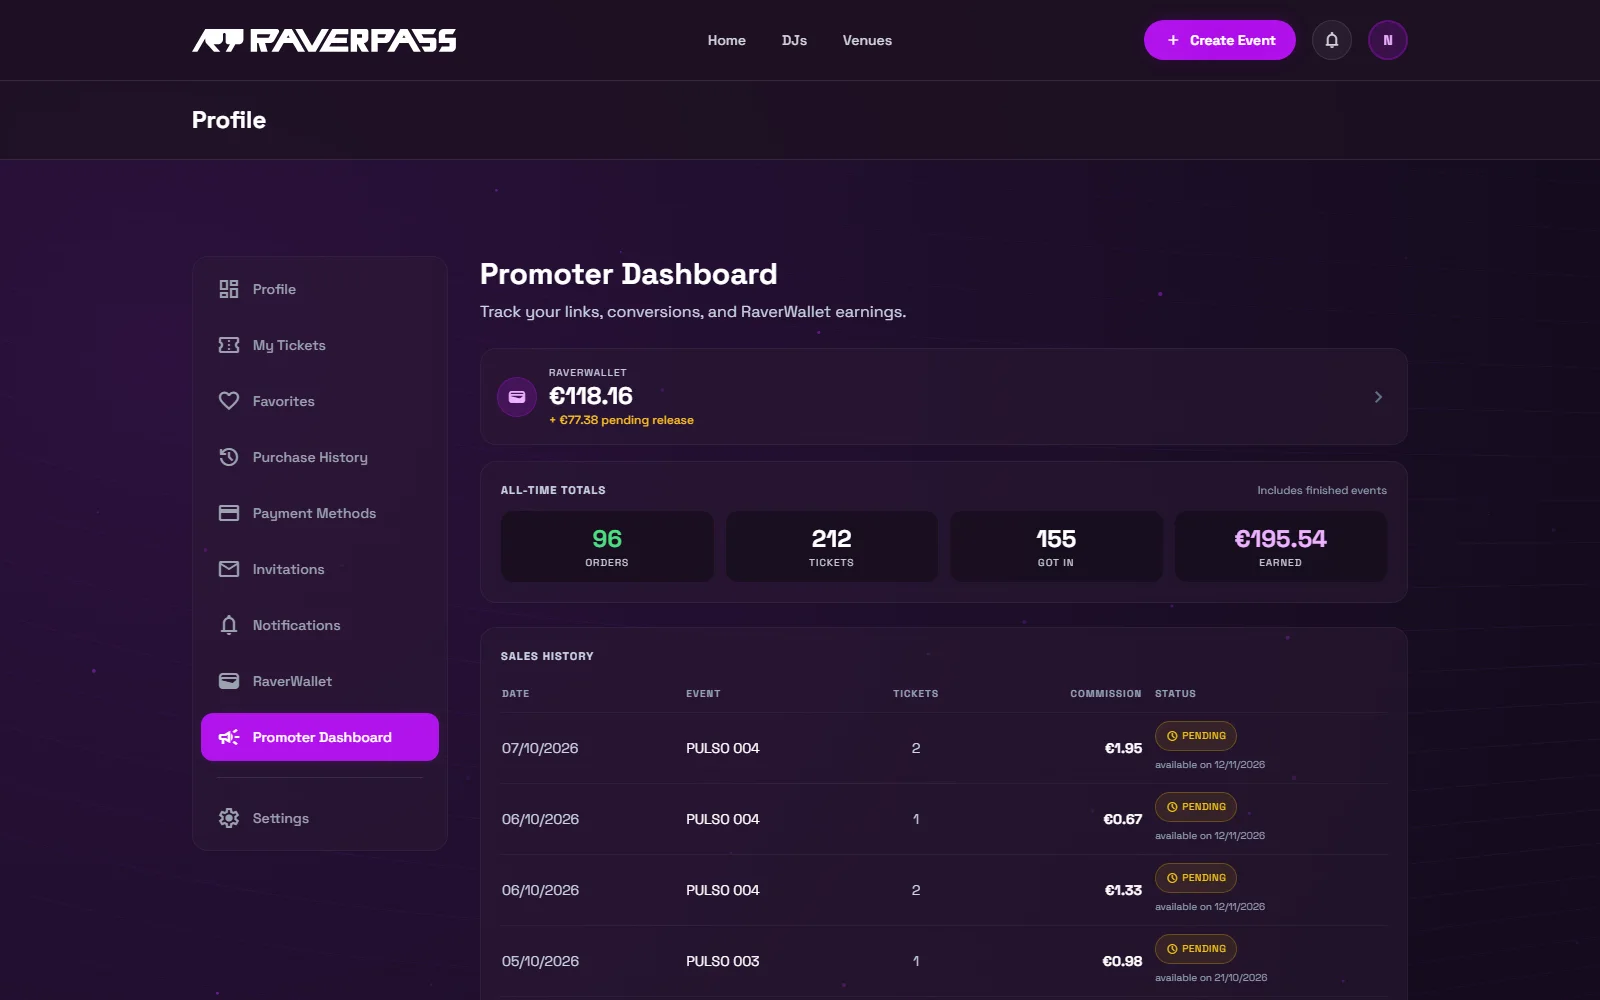Open Invitations in sidebar
This screenshot has height=1000, width=1600.
pos(320,569)
